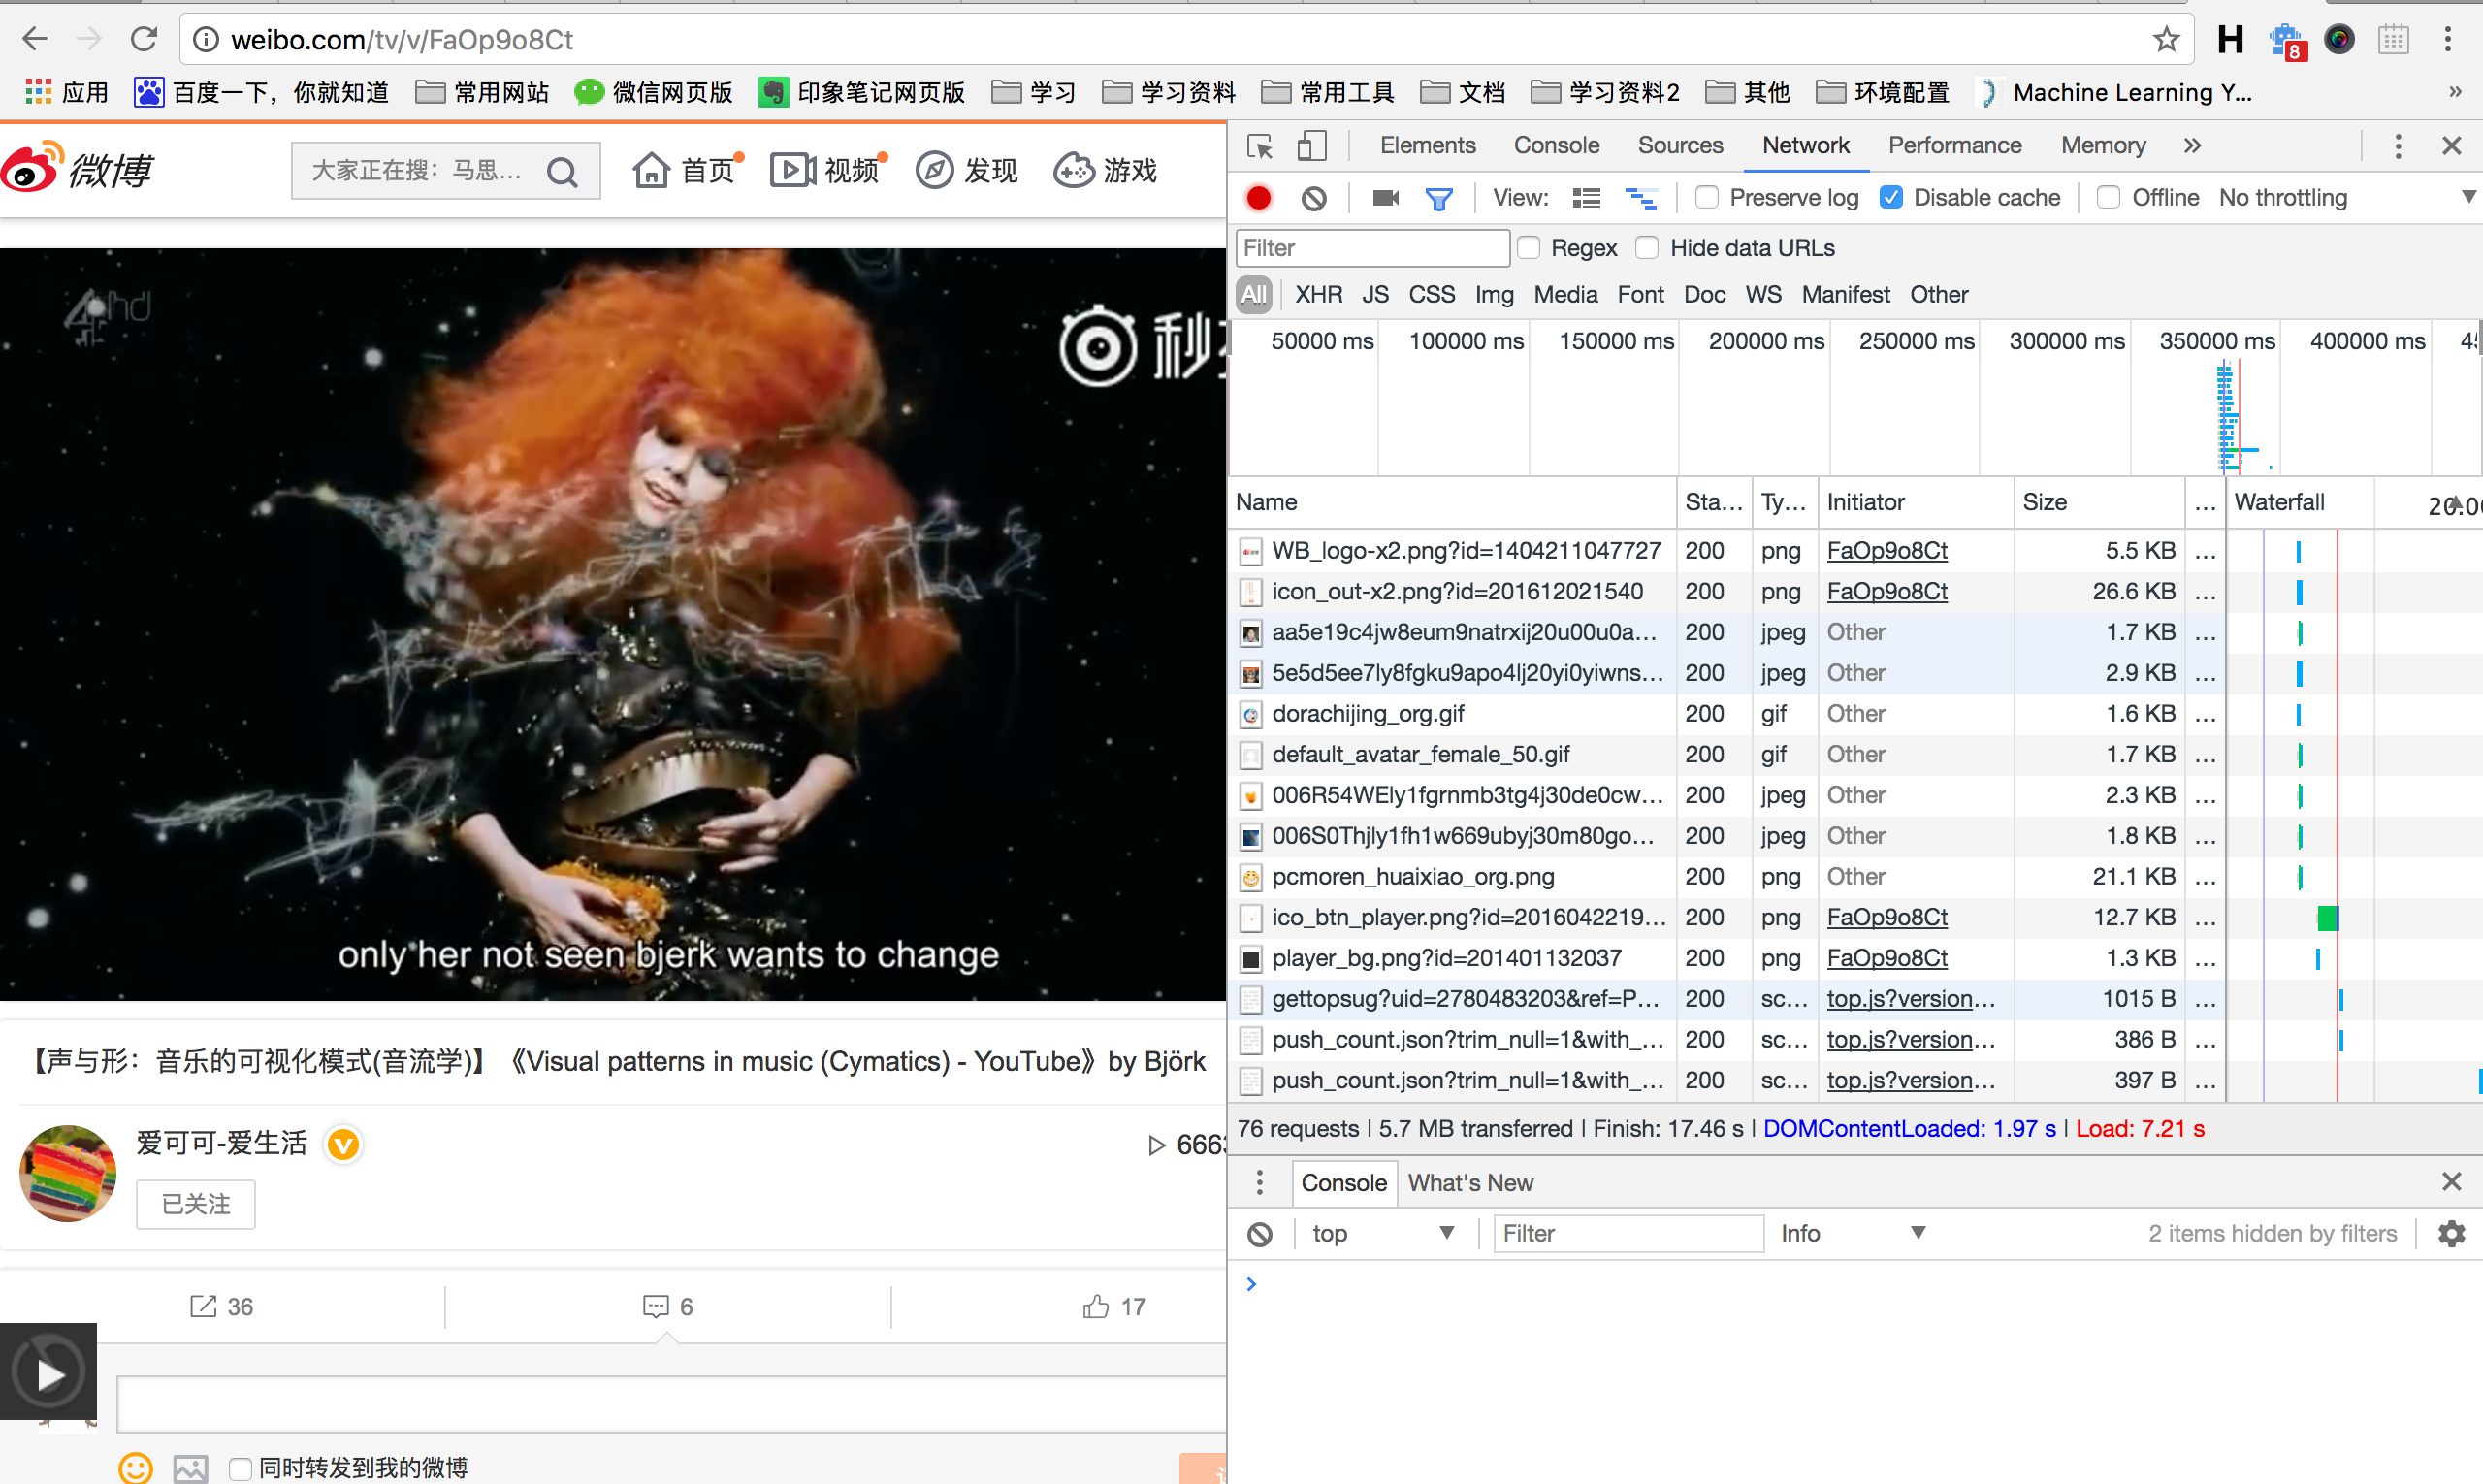Screen dimensions: 2483x1484
Task: Click the red record network log button
Action: 1259,198
